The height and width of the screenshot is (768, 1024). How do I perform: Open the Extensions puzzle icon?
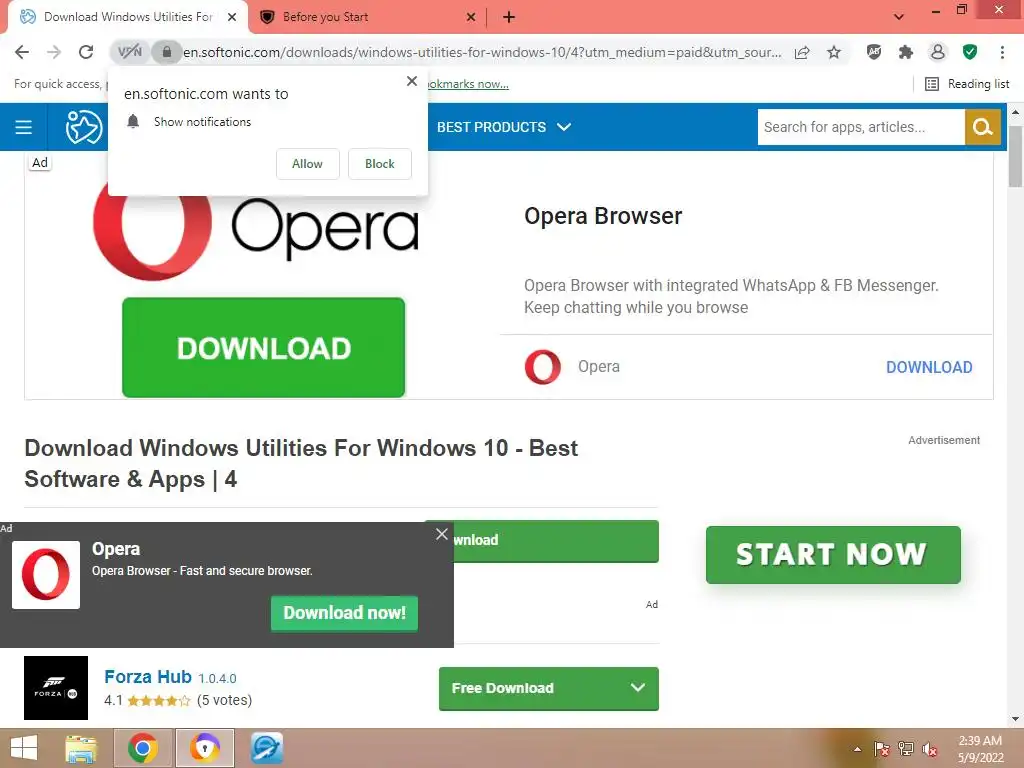point(906,52)
